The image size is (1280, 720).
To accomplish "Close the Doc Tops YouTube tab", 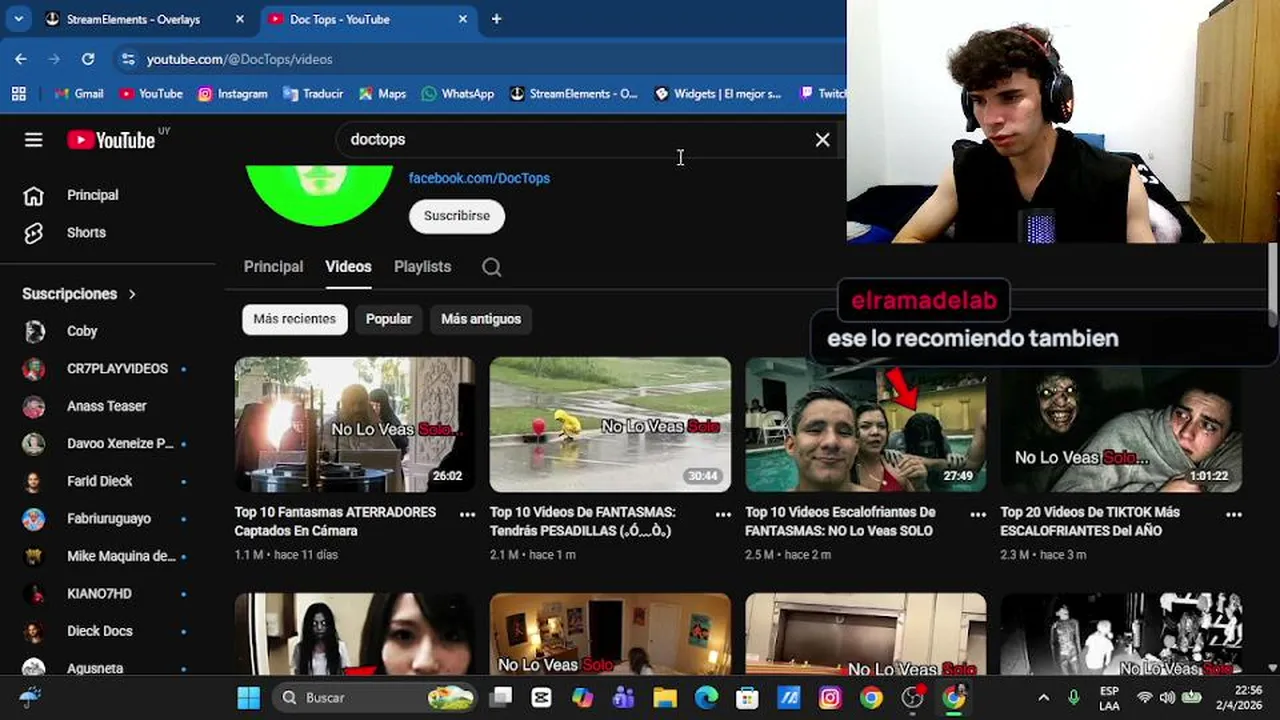I will click(x=463, y=19).
